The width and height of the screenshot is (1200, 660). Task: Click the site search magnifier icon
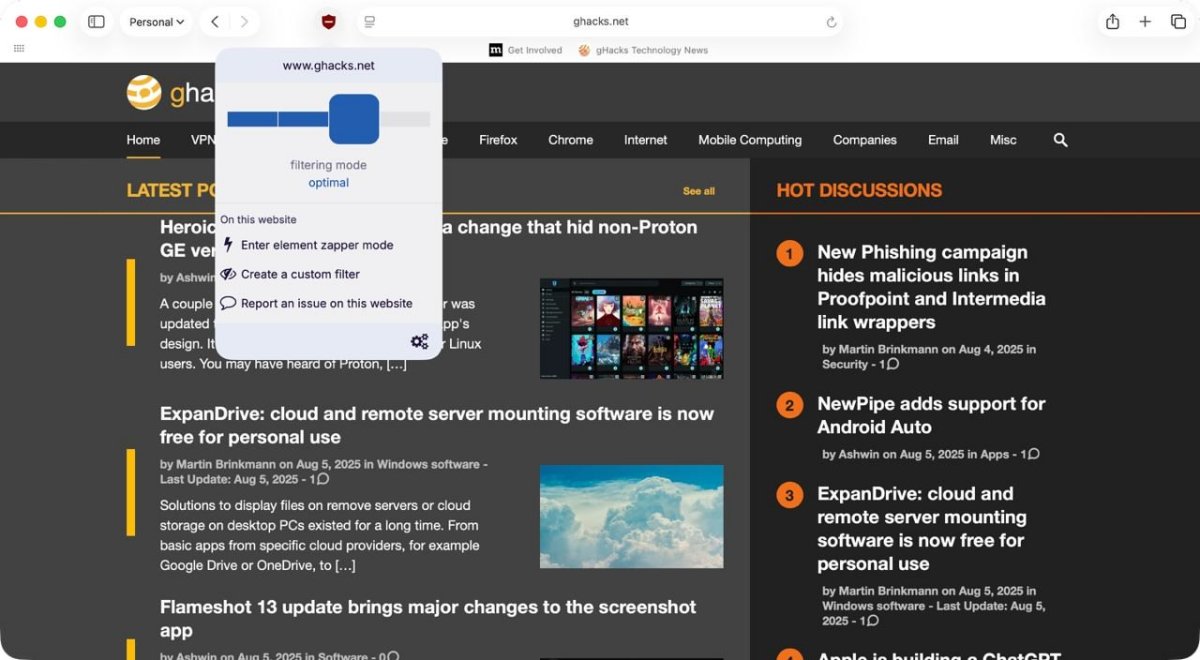(1060, 140)
